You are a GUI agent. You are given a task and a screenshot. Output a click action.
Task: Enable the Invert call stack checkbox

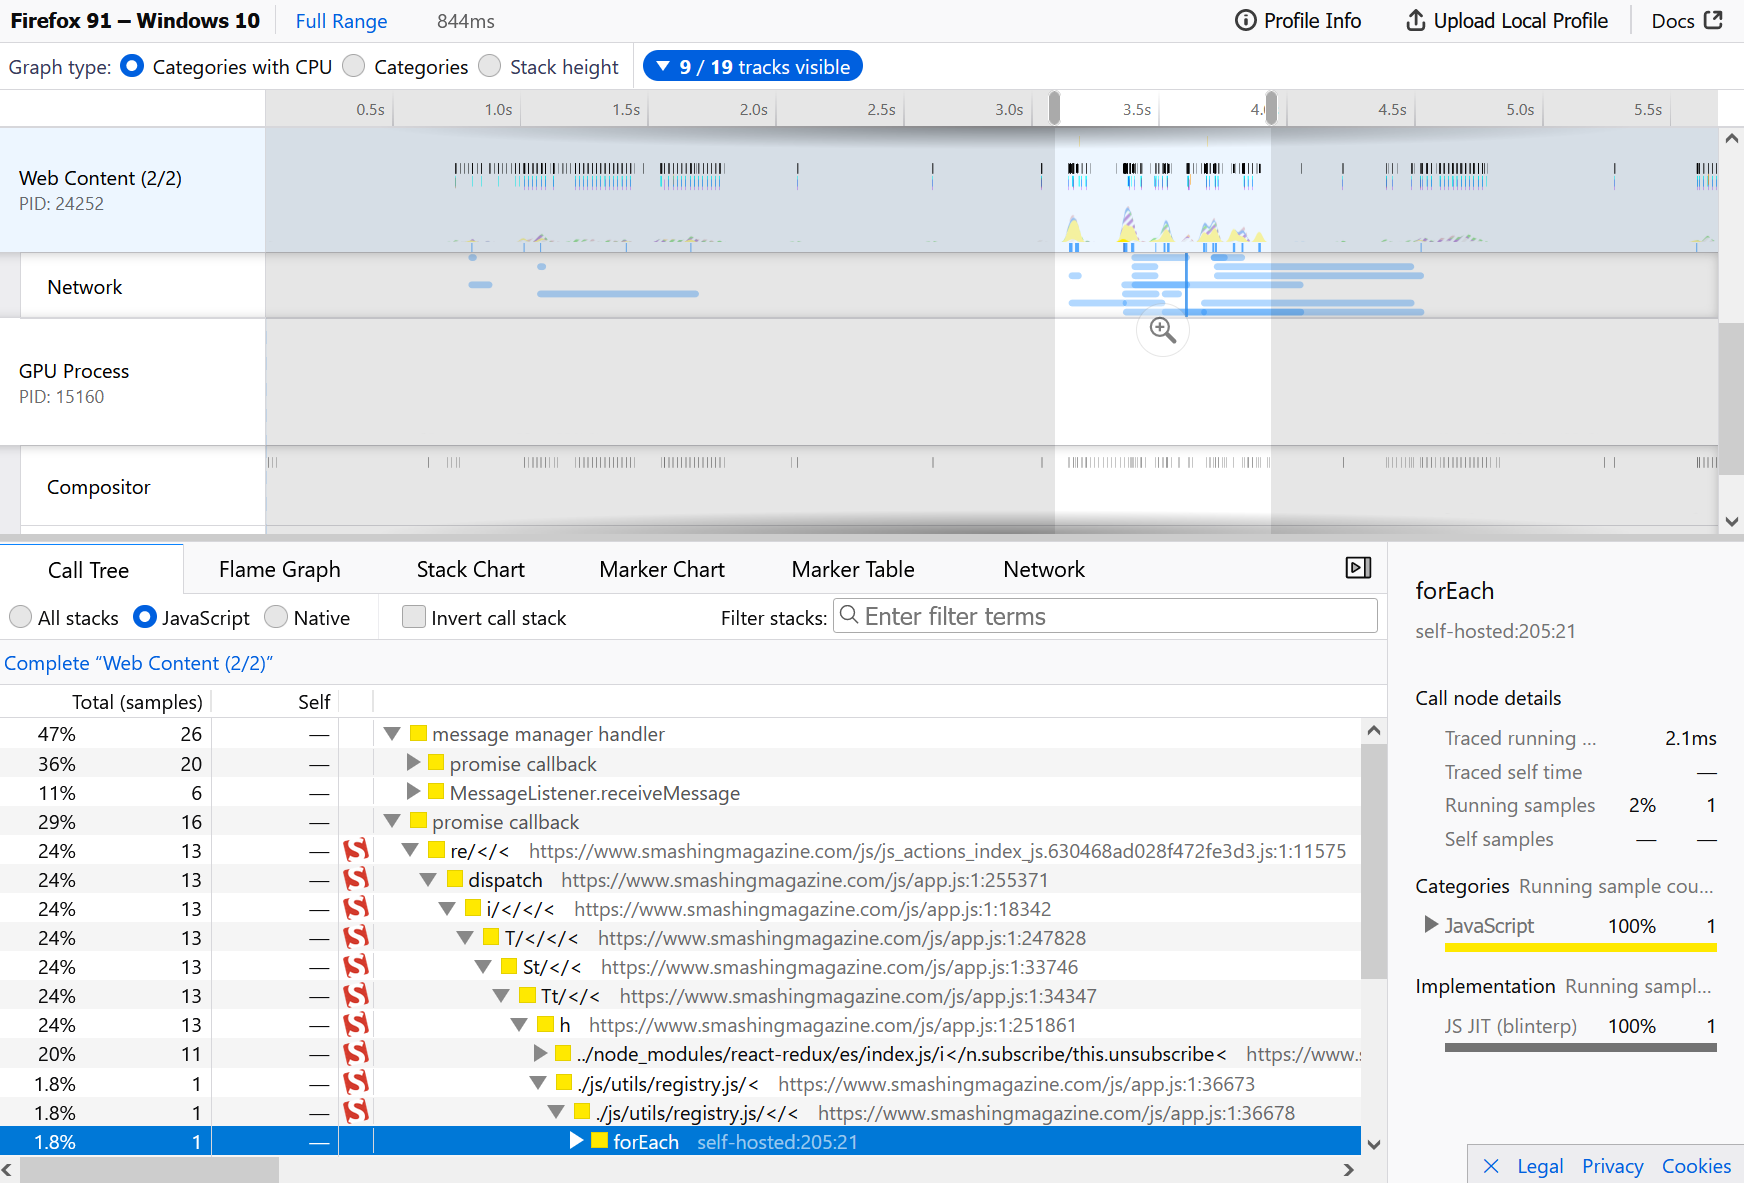[413, 617]
